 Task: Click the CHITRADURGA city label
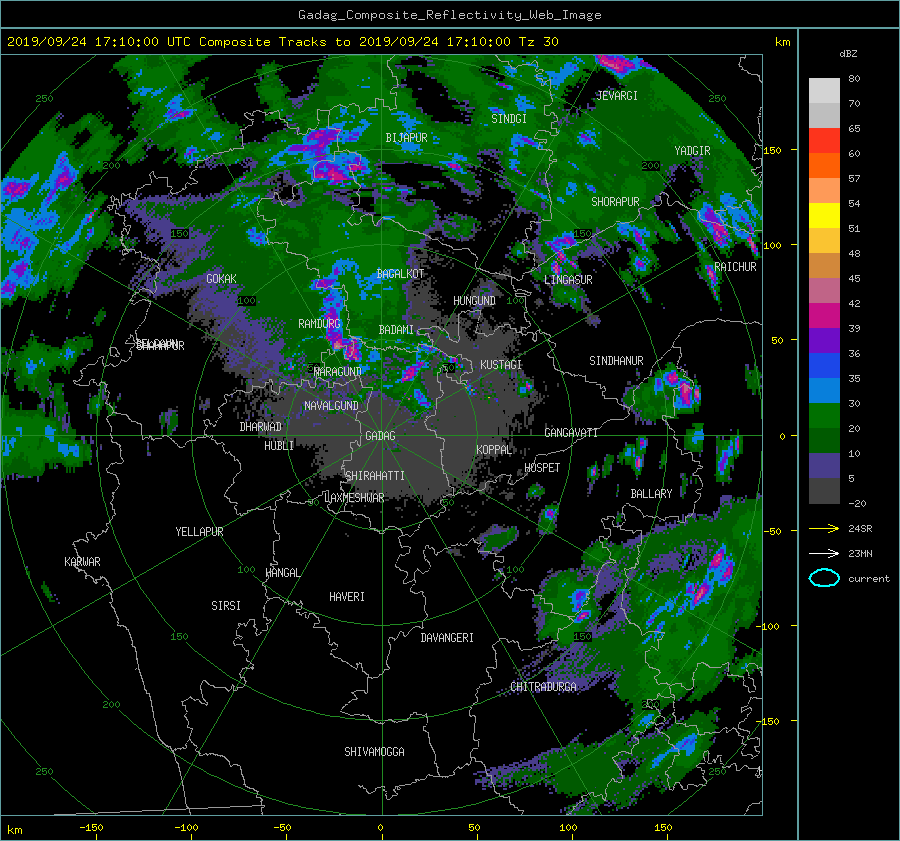click(544, 687)
